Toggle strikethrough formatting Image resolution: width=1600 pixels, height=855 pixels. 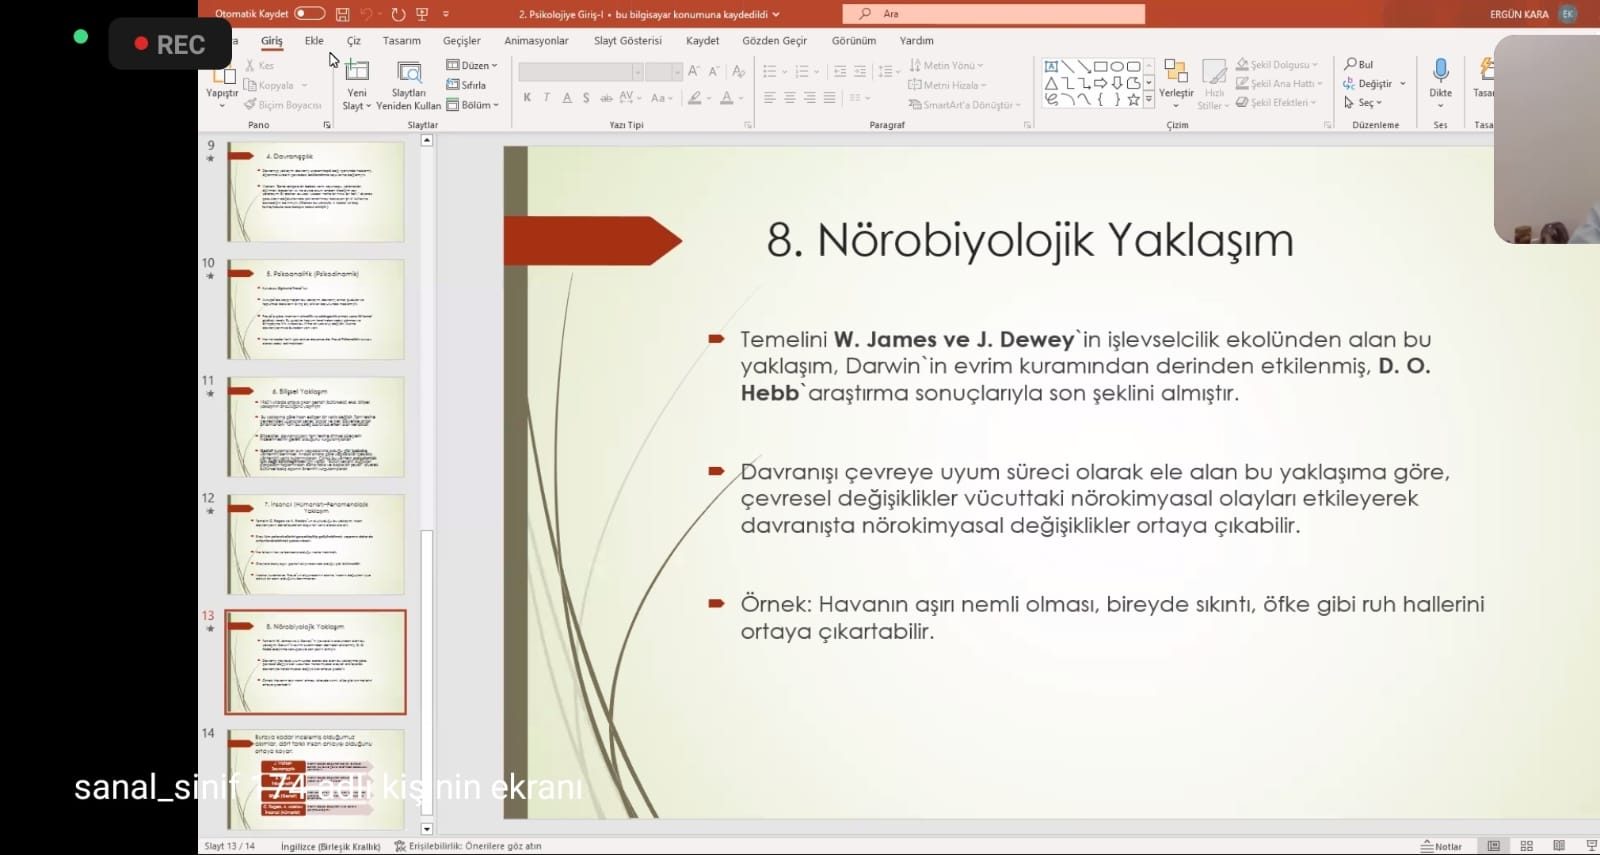pyautogui.click(x=606, y=98)
